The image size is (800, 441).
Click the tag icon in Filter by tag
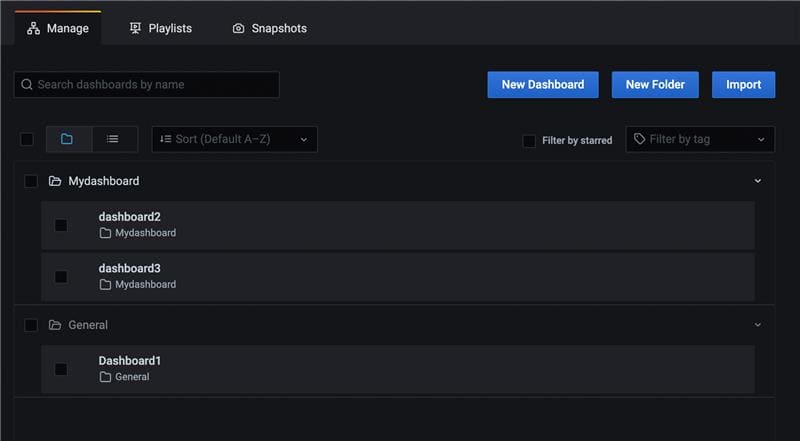(639, 139)
